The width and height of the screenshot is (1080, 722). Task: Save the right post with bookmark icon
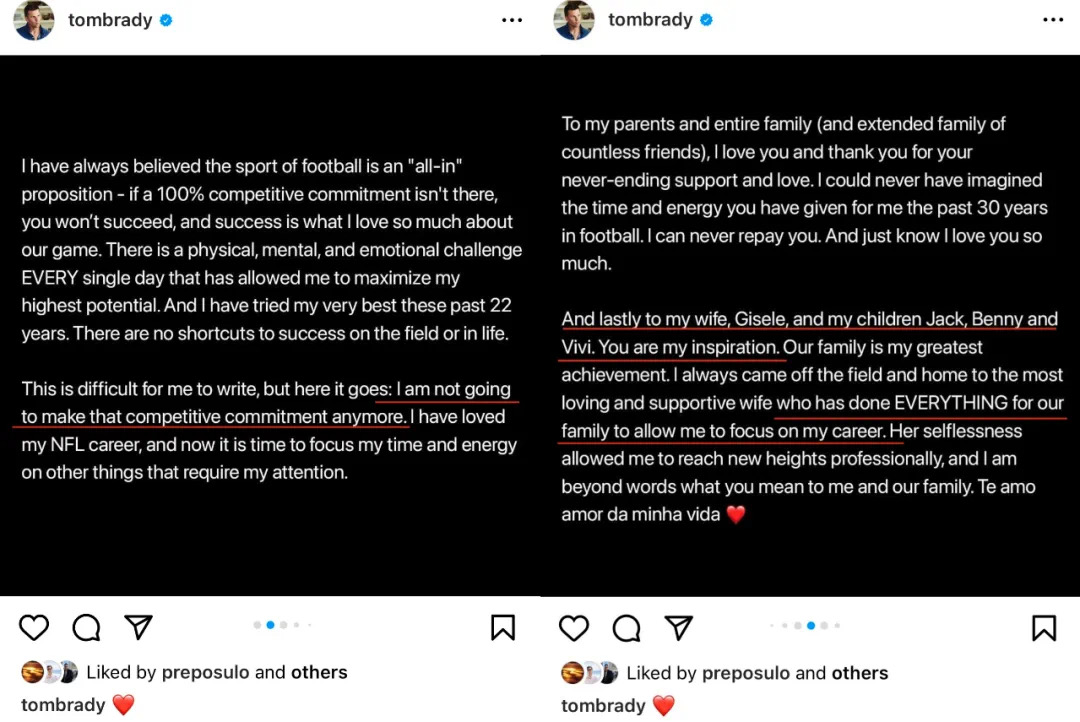tap(1043, 628)
